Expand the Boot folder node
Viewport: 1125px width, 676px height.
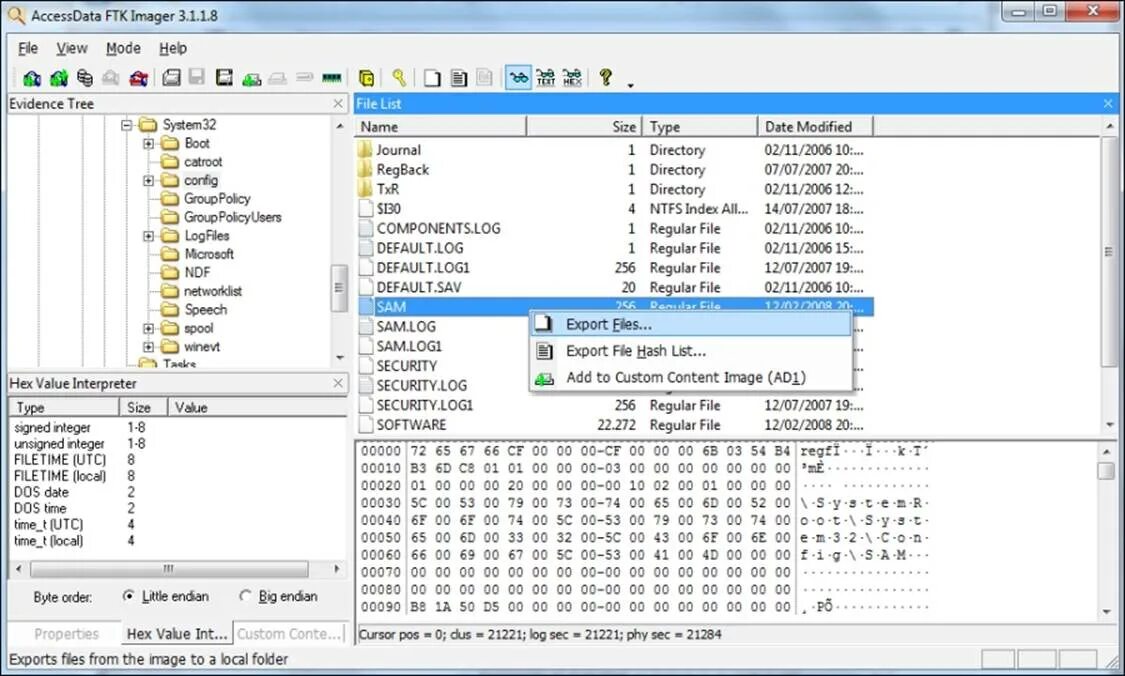point(149,144)
